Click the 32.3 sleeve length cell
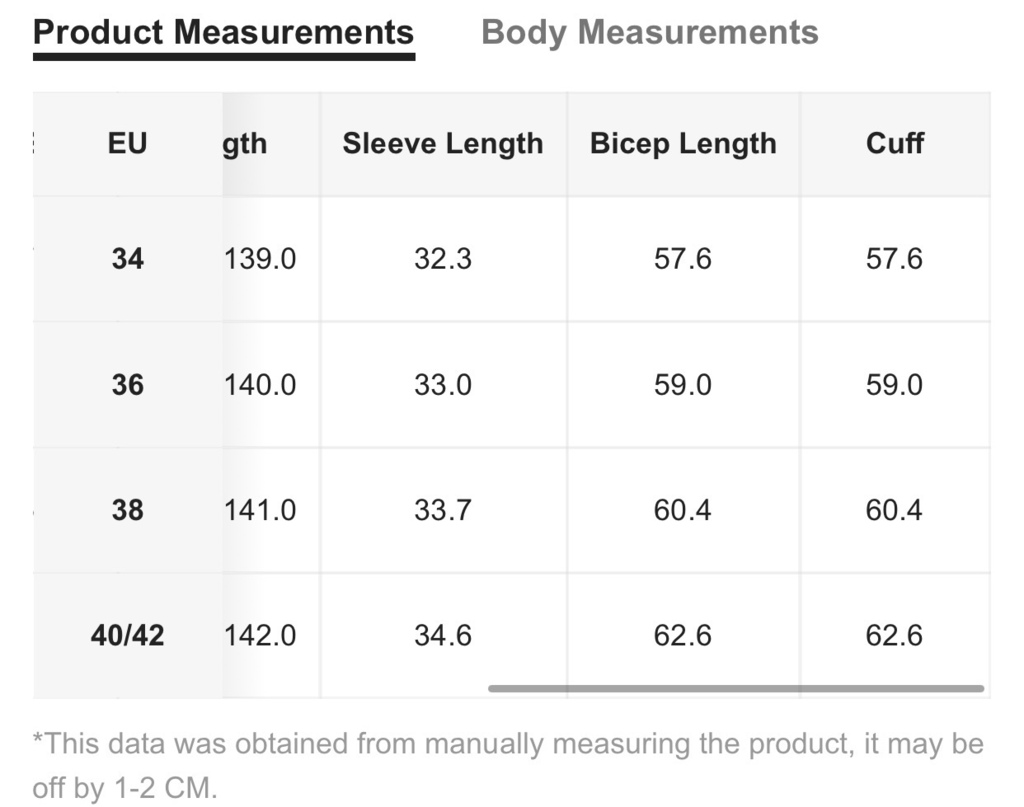Screen dimensions: 1024x807 443,259
